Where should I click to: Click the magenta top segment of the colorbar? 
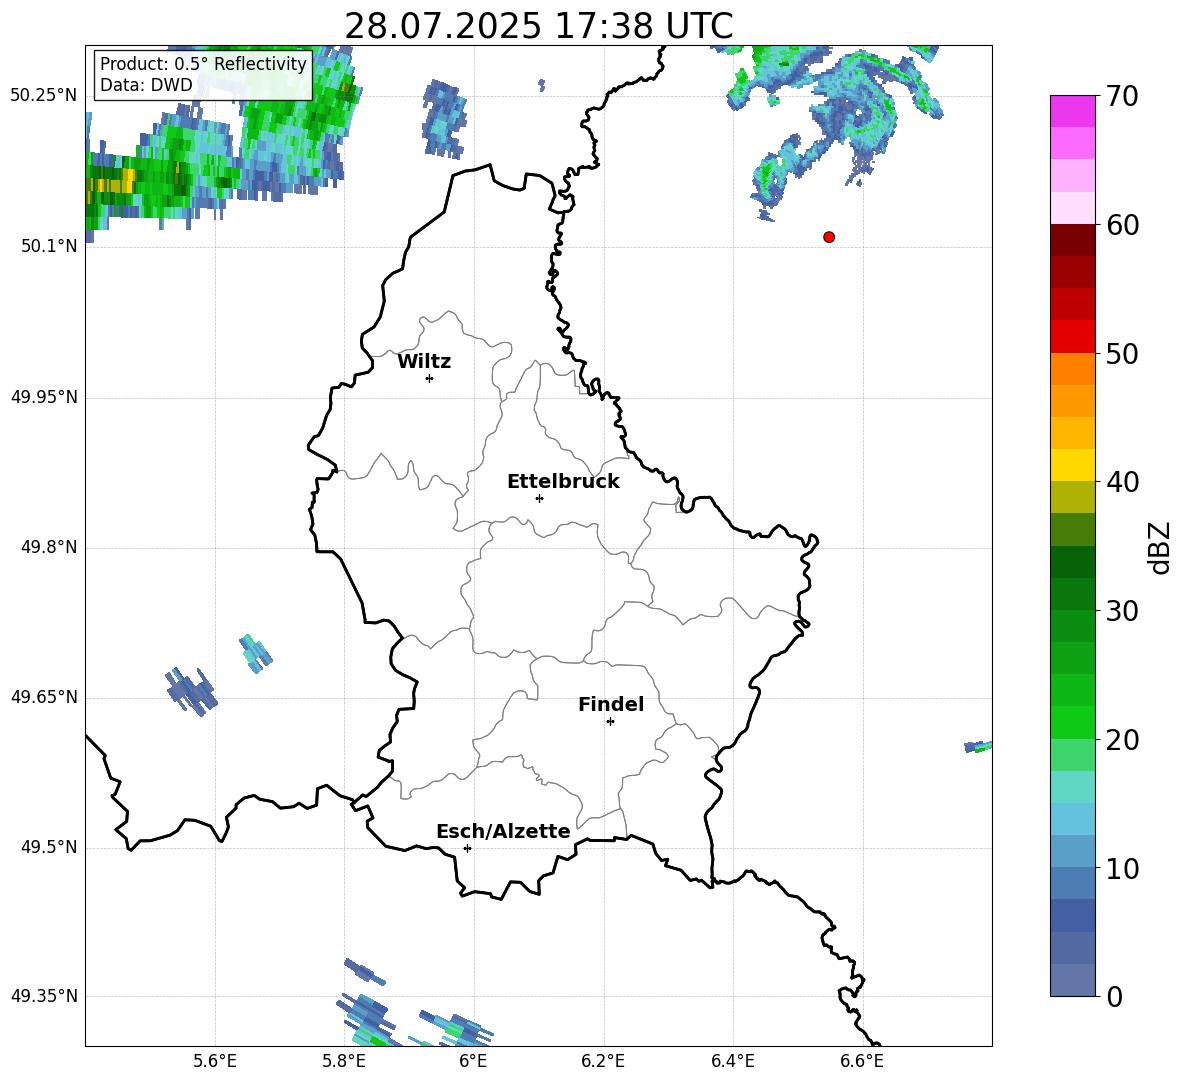click(x=1072, y=111)
